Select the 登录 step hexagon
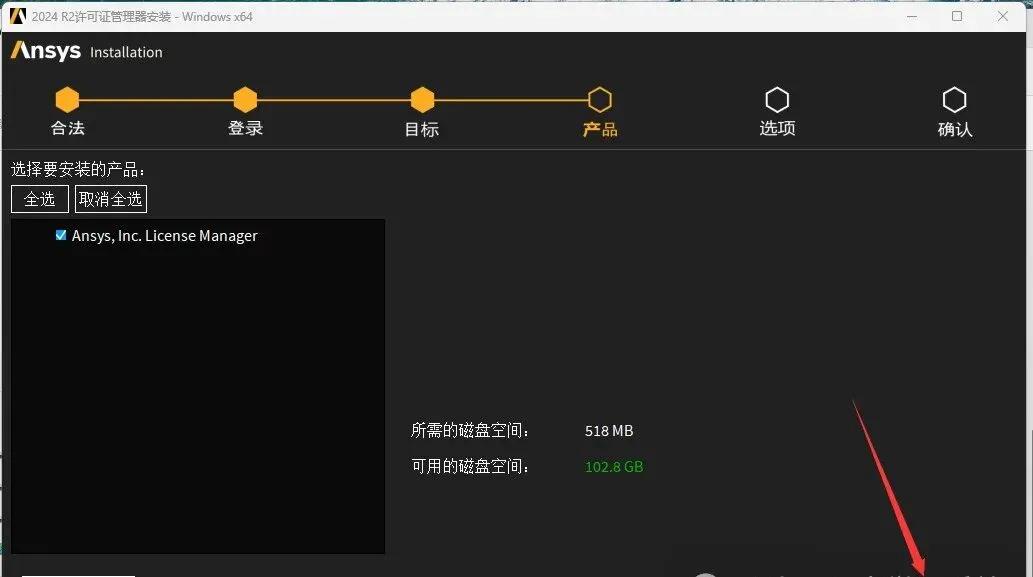 (245, 100)
